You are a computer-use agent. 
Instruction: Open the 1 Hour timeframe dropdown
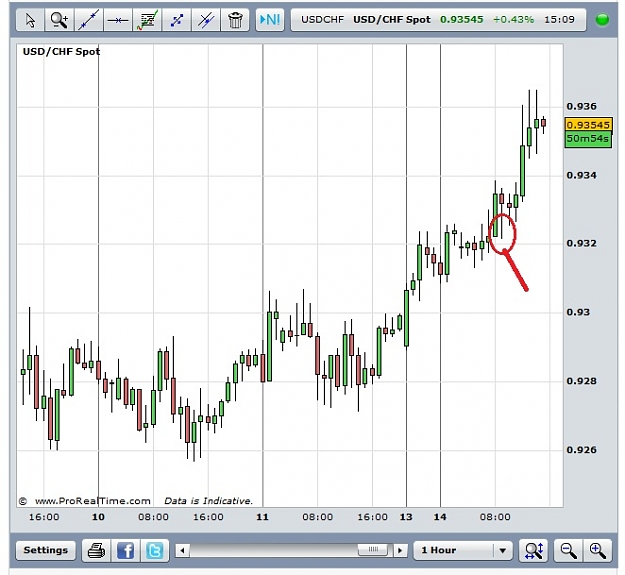tap(462, 550)
